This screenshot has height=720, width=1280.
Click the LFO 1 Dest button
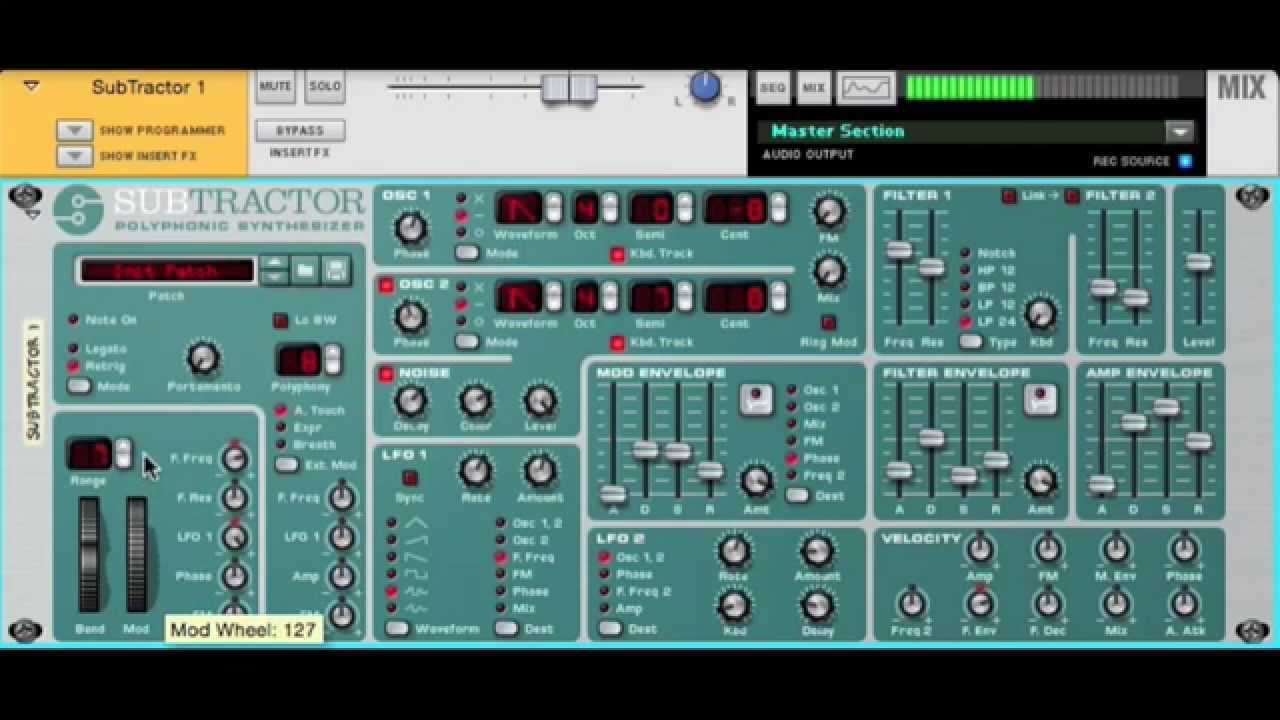(506, 628)
